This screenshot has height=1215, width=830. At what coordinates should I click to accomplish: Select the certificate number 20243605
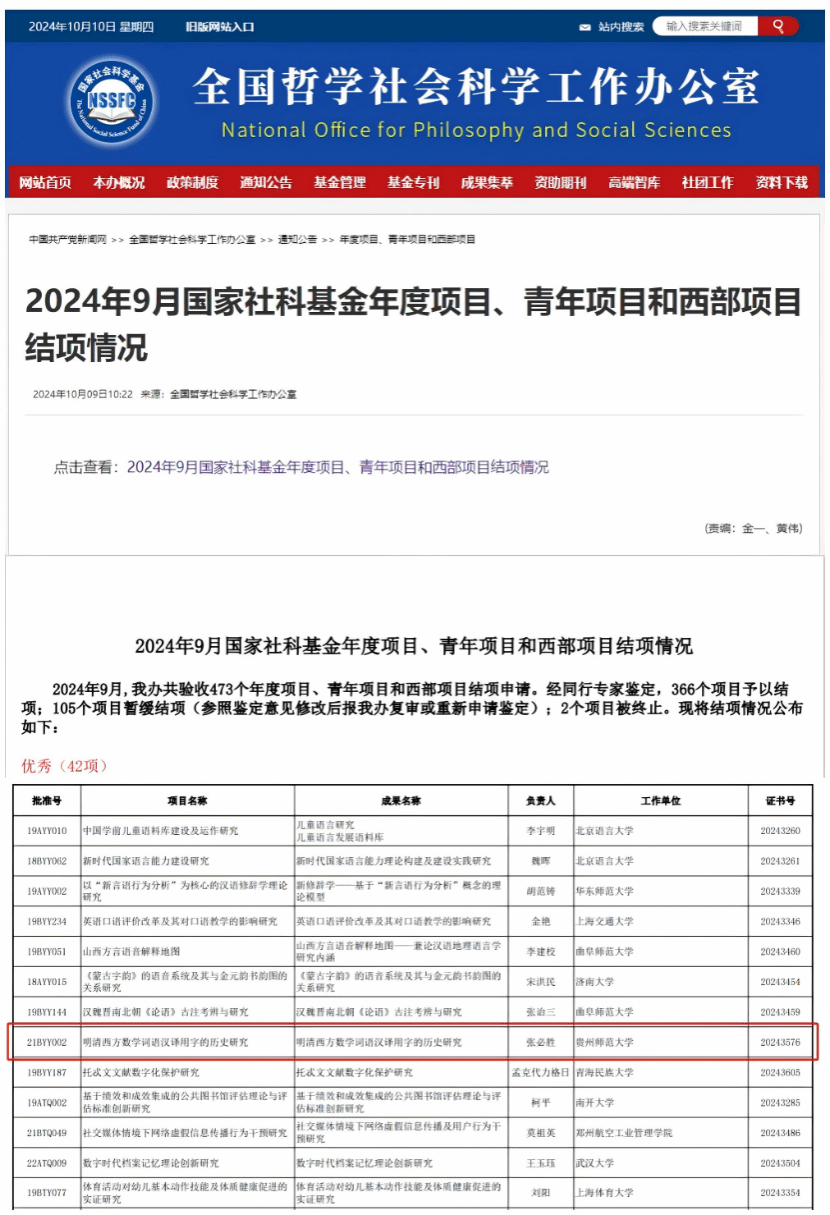(780, 1072)
